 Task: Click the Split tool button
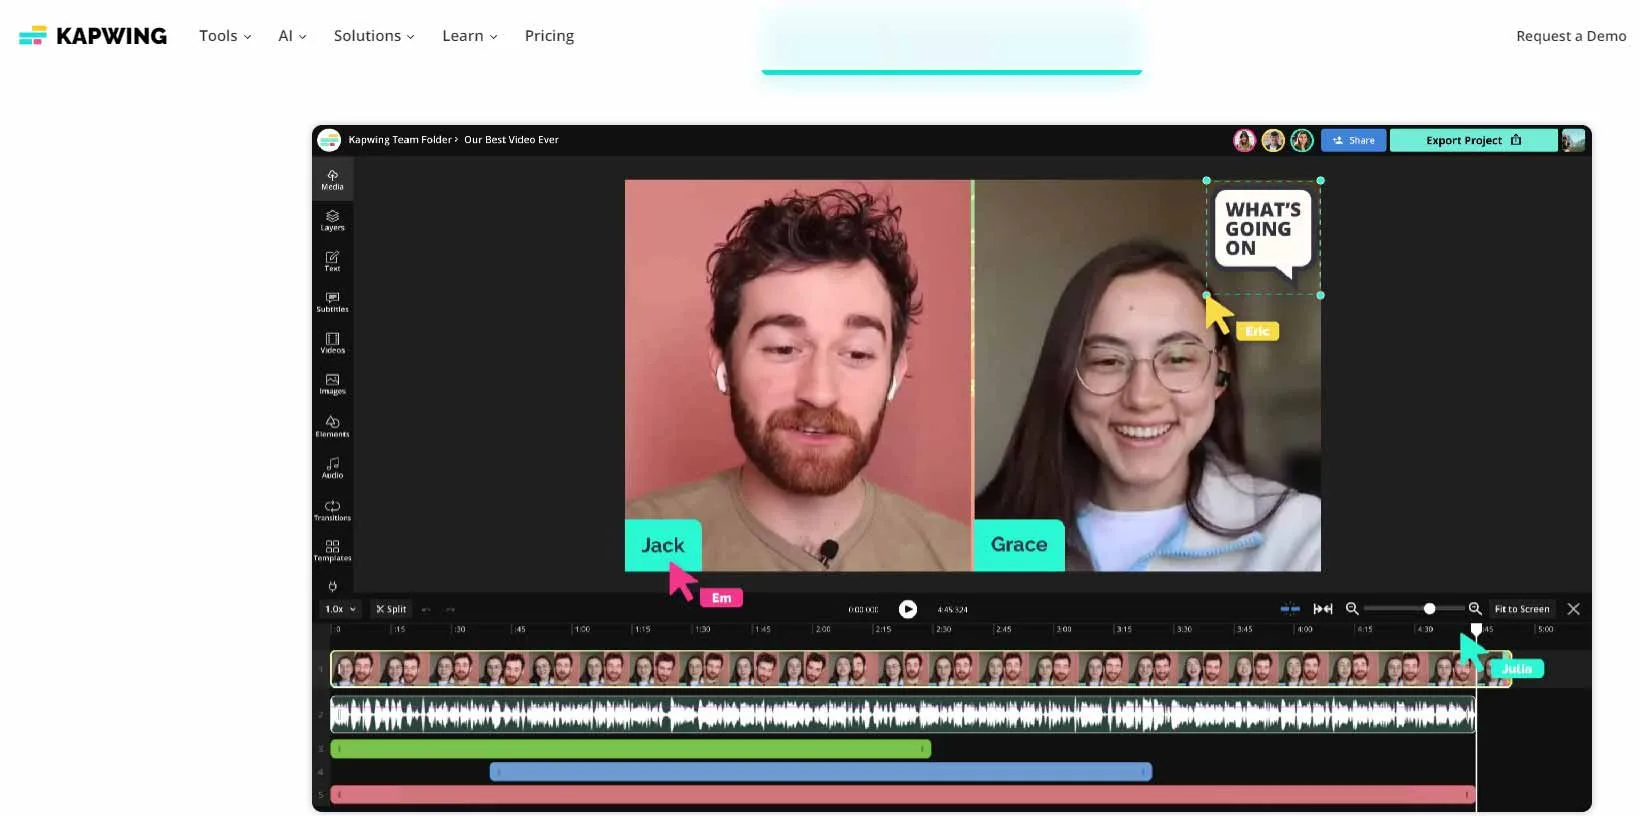click(391, 609)
